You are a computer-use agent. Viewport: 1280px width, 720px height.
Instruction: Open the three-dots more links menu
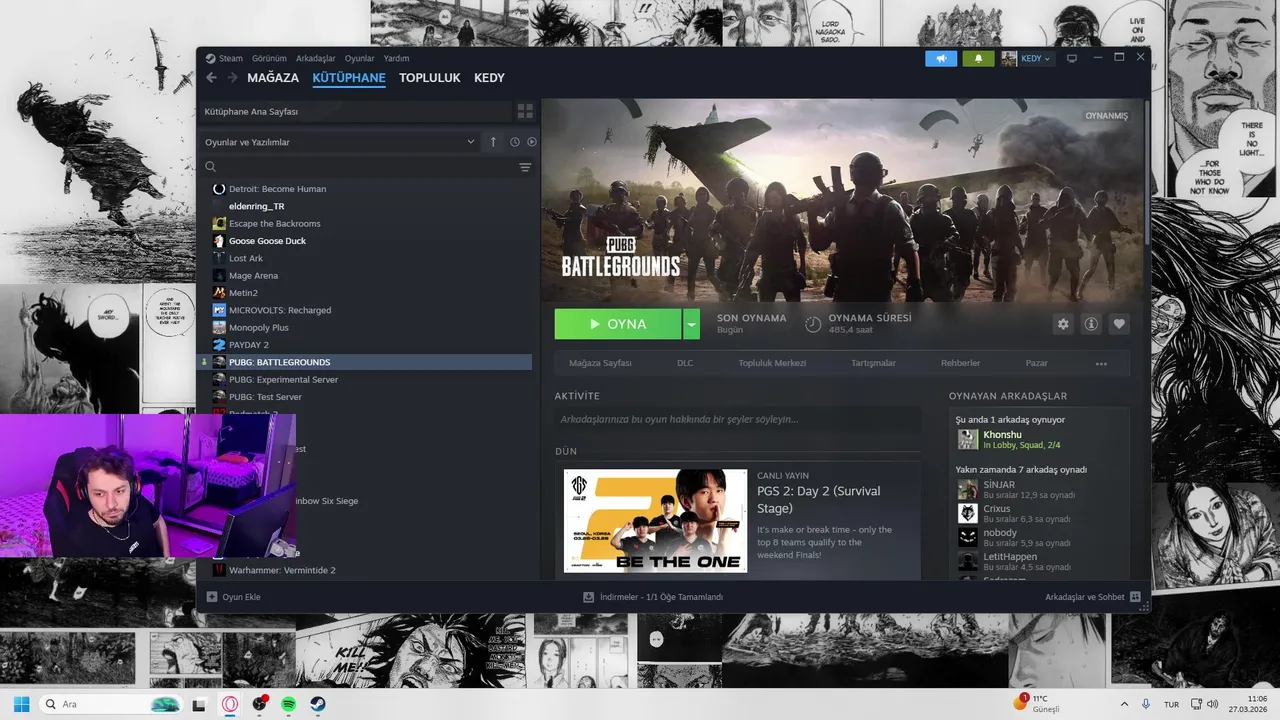coord(1101,363)
